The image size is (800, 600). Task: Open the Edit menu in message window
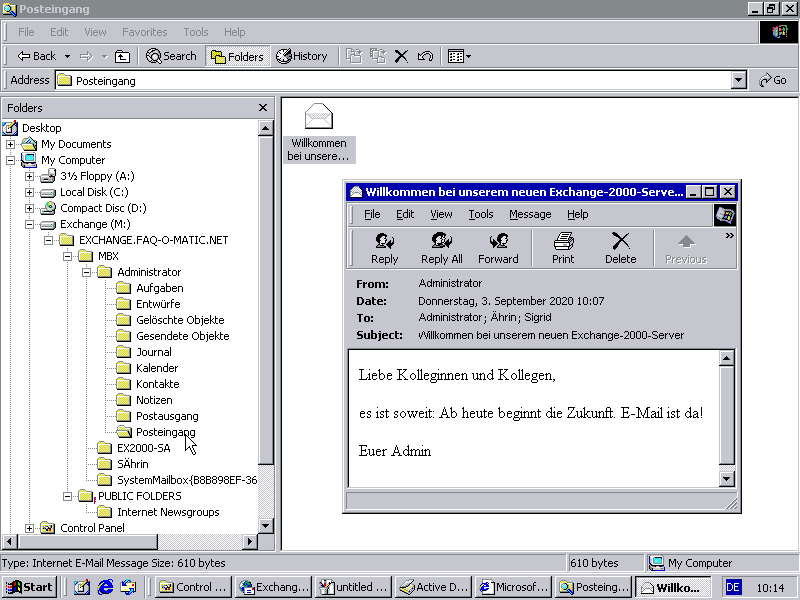point(405,214)
